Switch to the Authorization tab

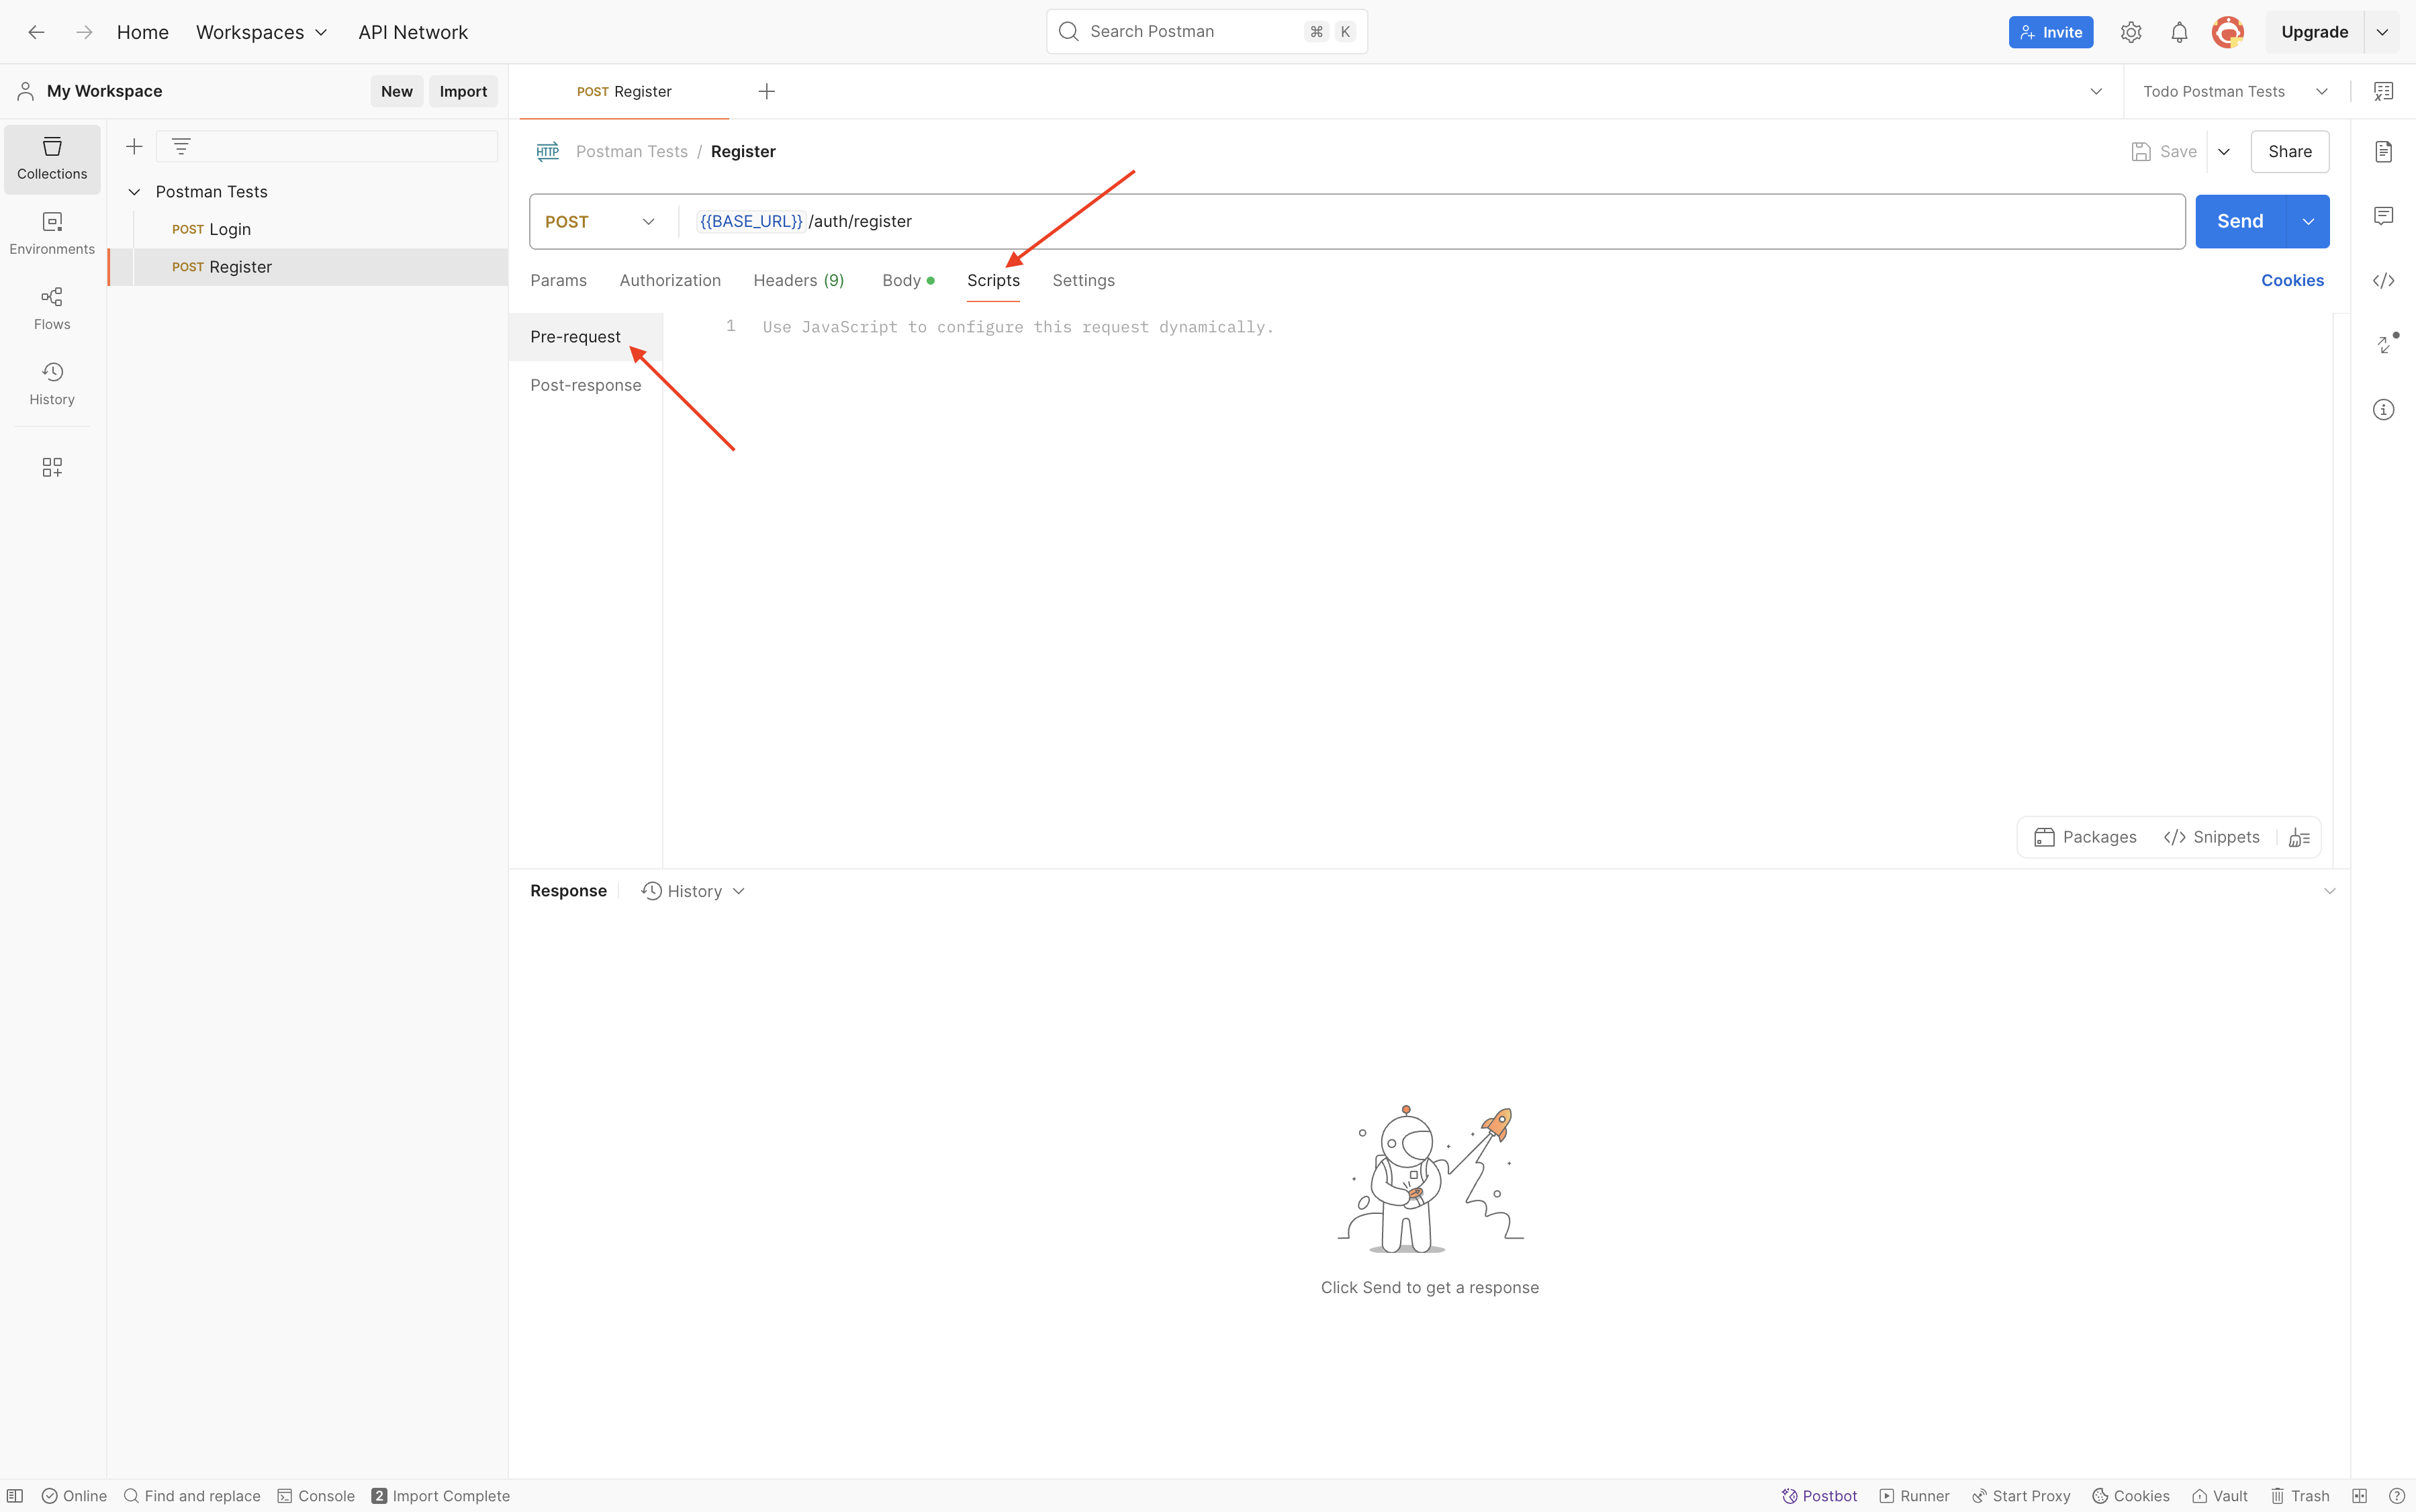pos(670,280)
